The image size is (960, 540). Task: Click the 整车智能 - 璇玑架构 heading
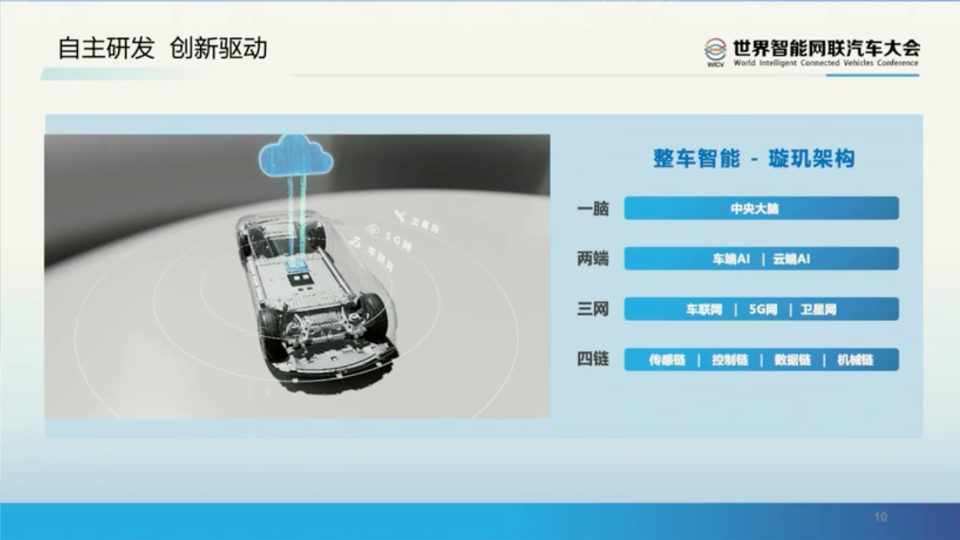(754, 159)
